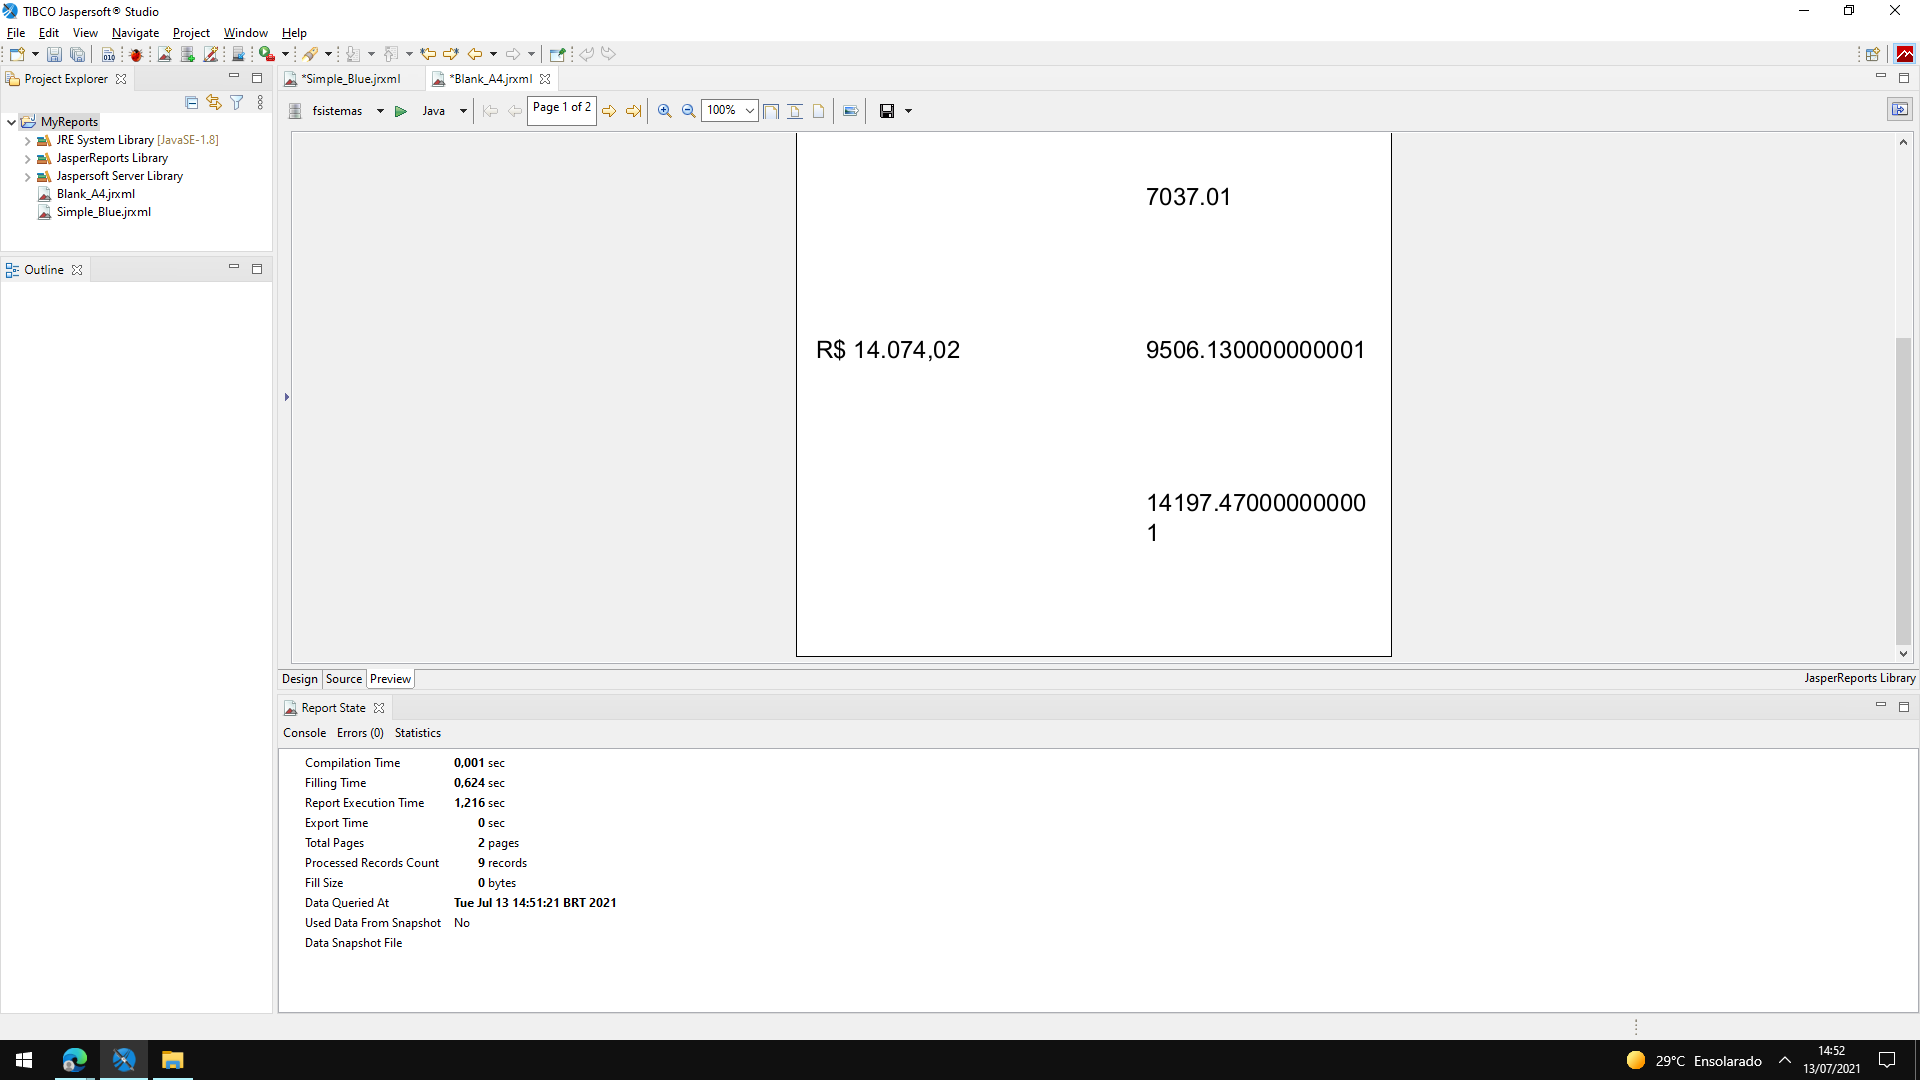The height and width of the screenshot is (1080, 1920).
Task: Expand the JasperReports Library node
Action: click(x=27, y=158)
